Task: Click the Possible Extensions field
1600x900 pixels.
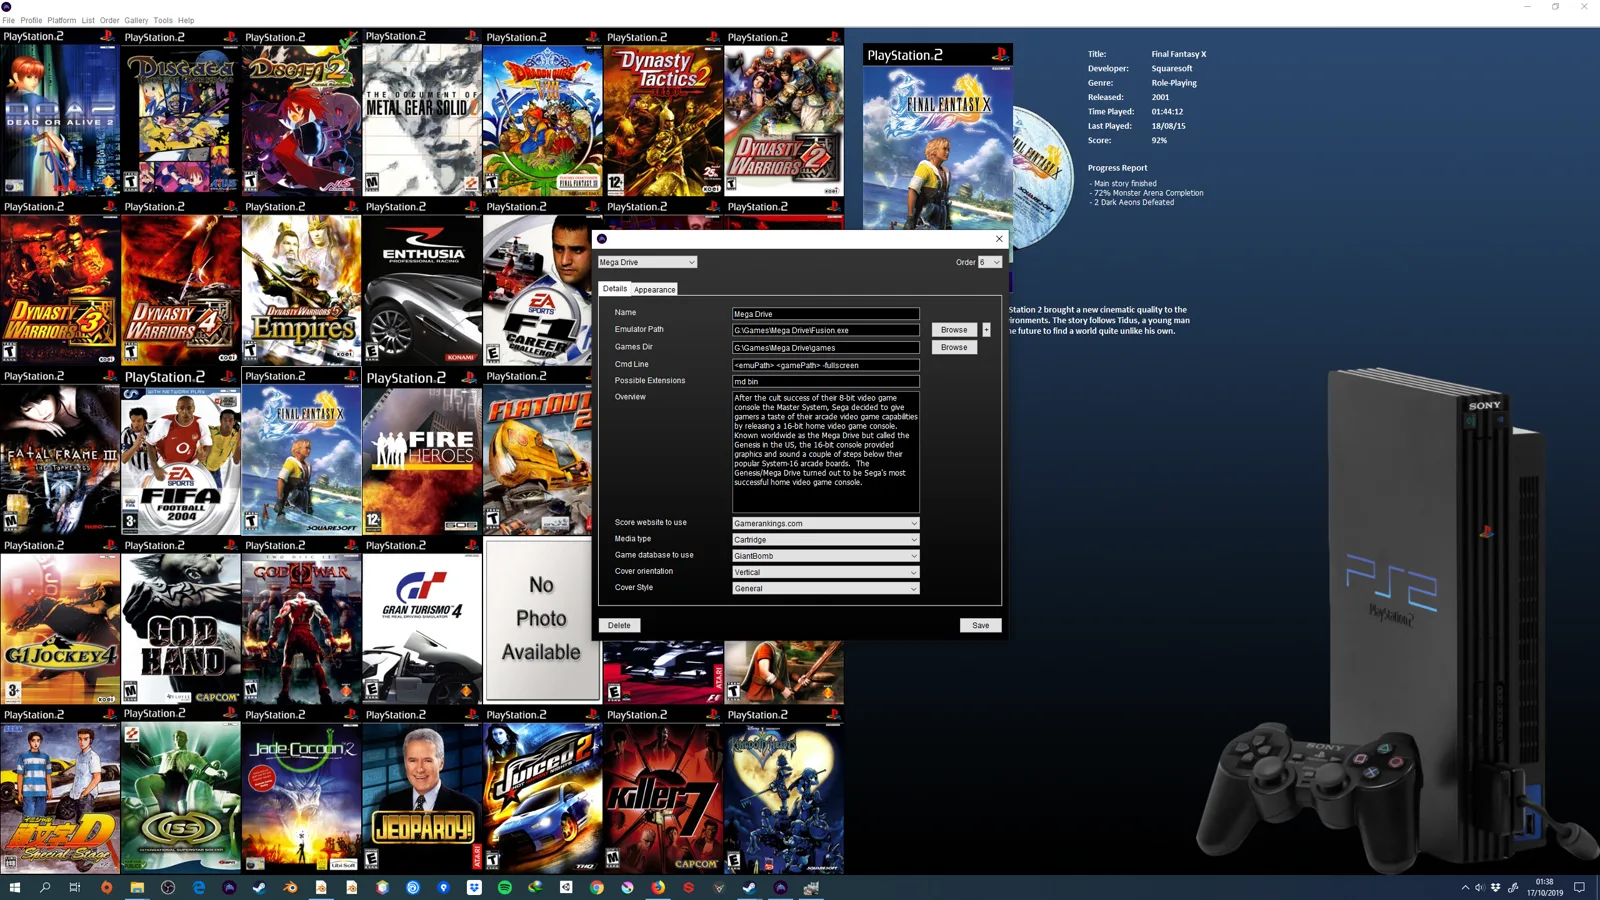Action: tap(826, 381)
